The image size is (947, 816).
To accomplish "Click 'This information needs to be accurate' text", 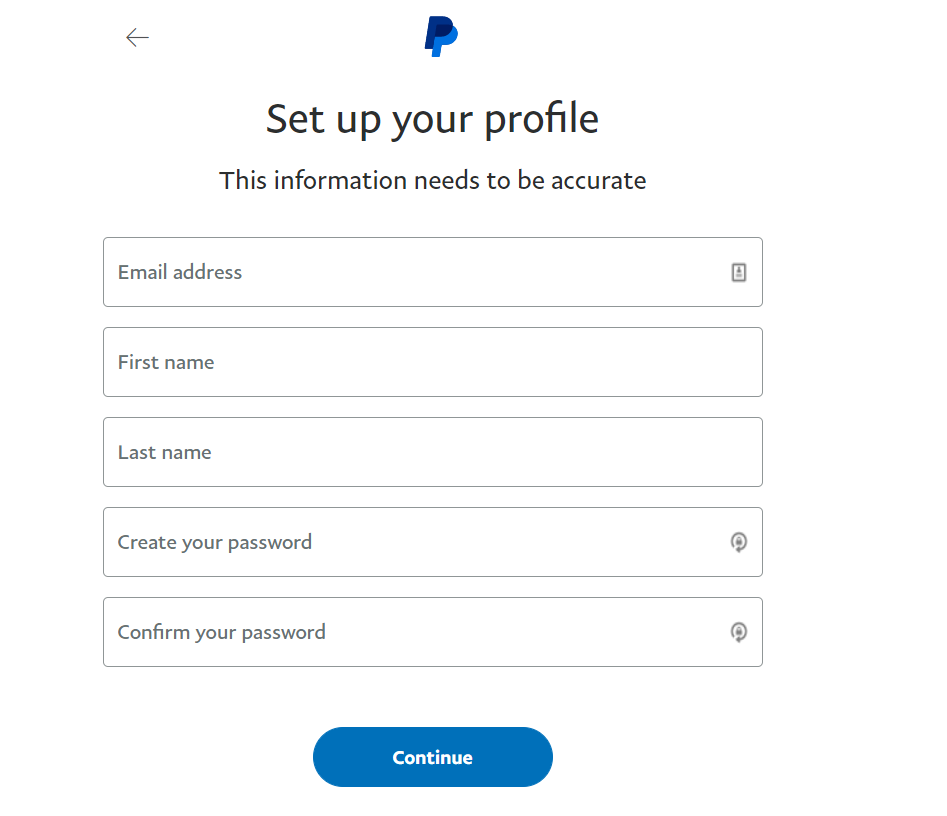I will click(432, 181).
